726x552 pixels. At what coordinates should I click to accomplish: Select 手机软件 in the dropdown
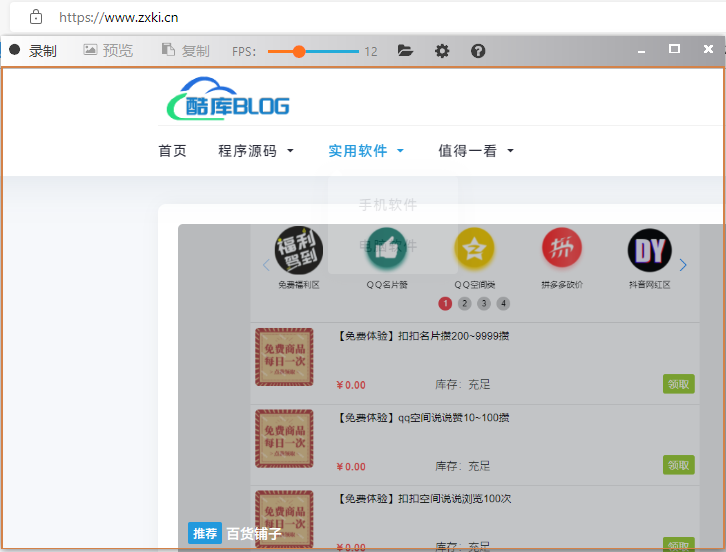pos(388,205)
